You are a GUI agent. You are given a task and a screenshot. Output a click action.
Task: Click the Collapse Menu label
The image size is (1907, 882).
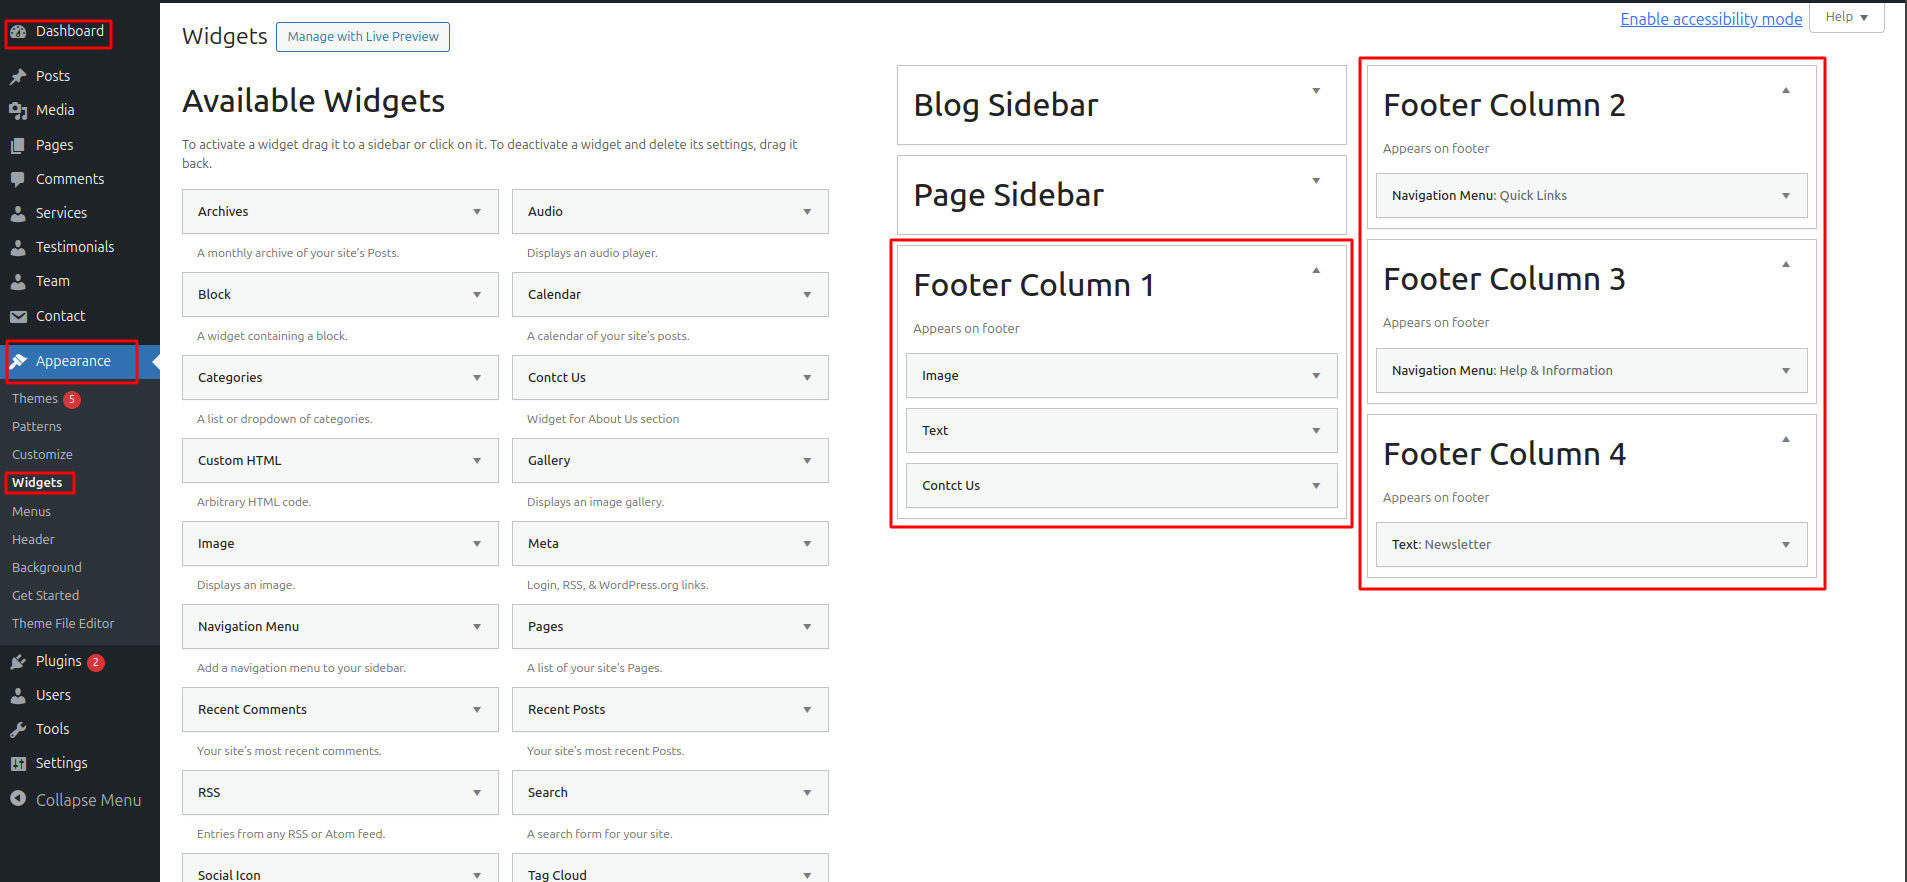pos(89,800)
